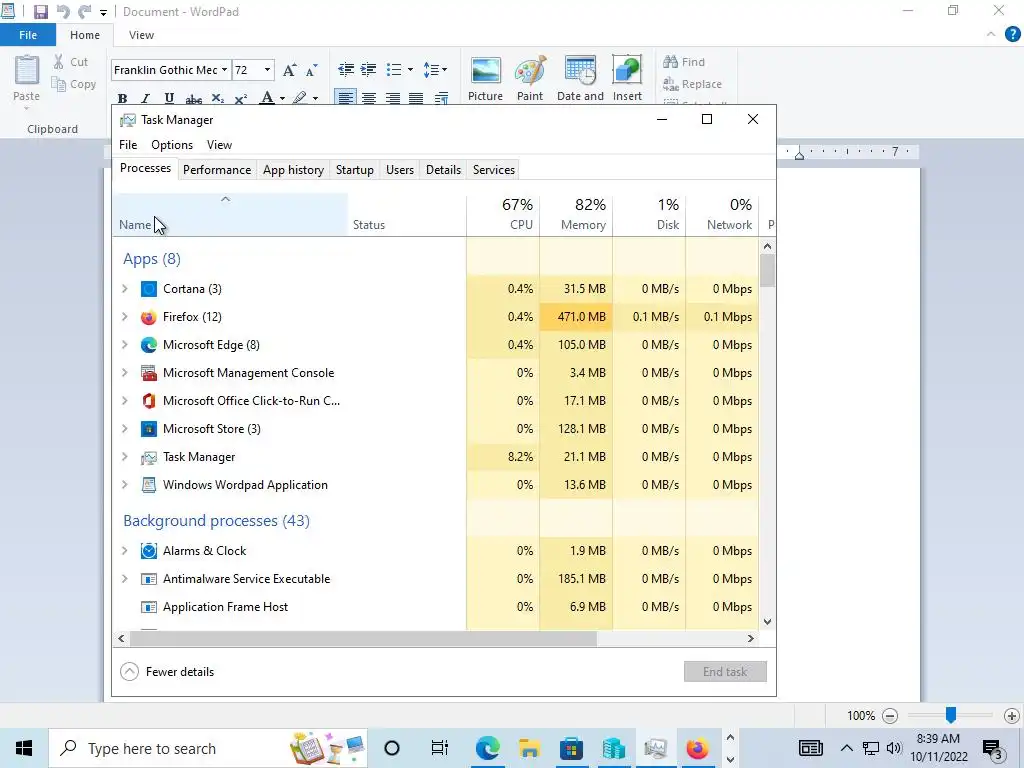Click Find in WordPad ribbon
Image resolution: width=1024 pixels, height=768 pixels.
(684, 62)
